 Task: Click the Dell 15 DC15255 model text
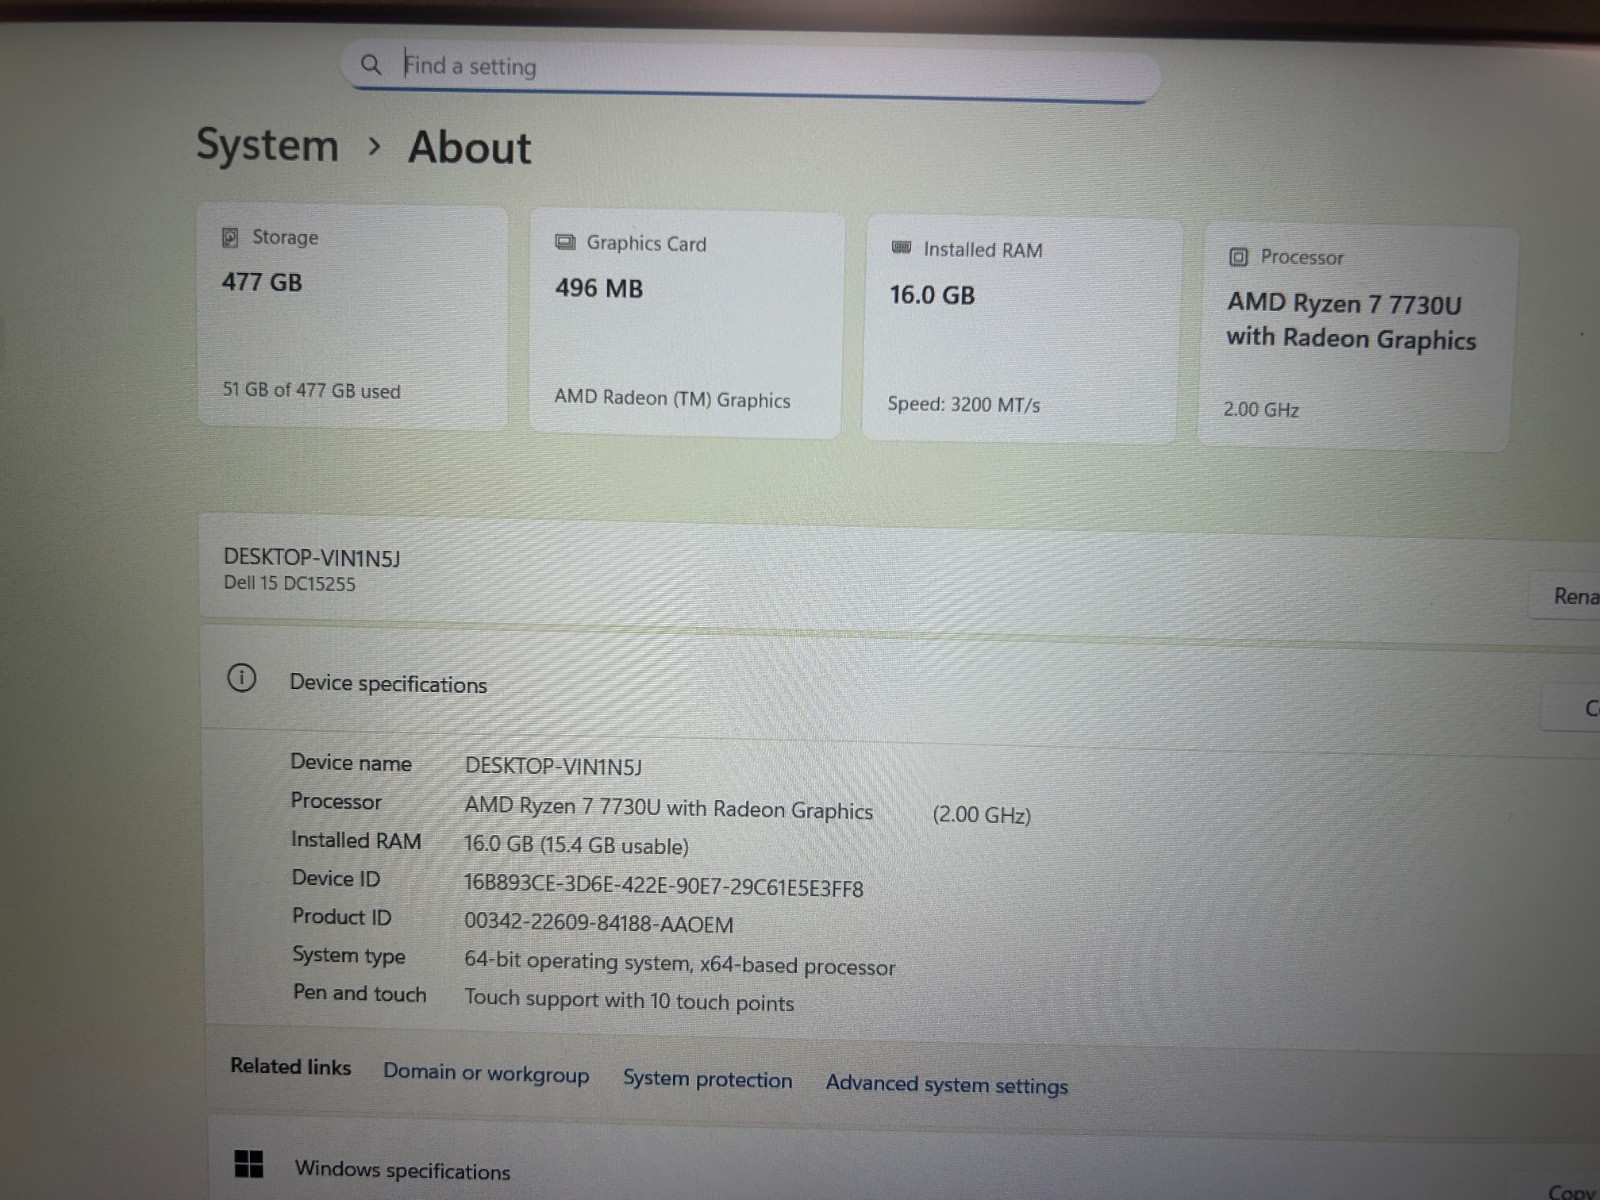(289, 583)
